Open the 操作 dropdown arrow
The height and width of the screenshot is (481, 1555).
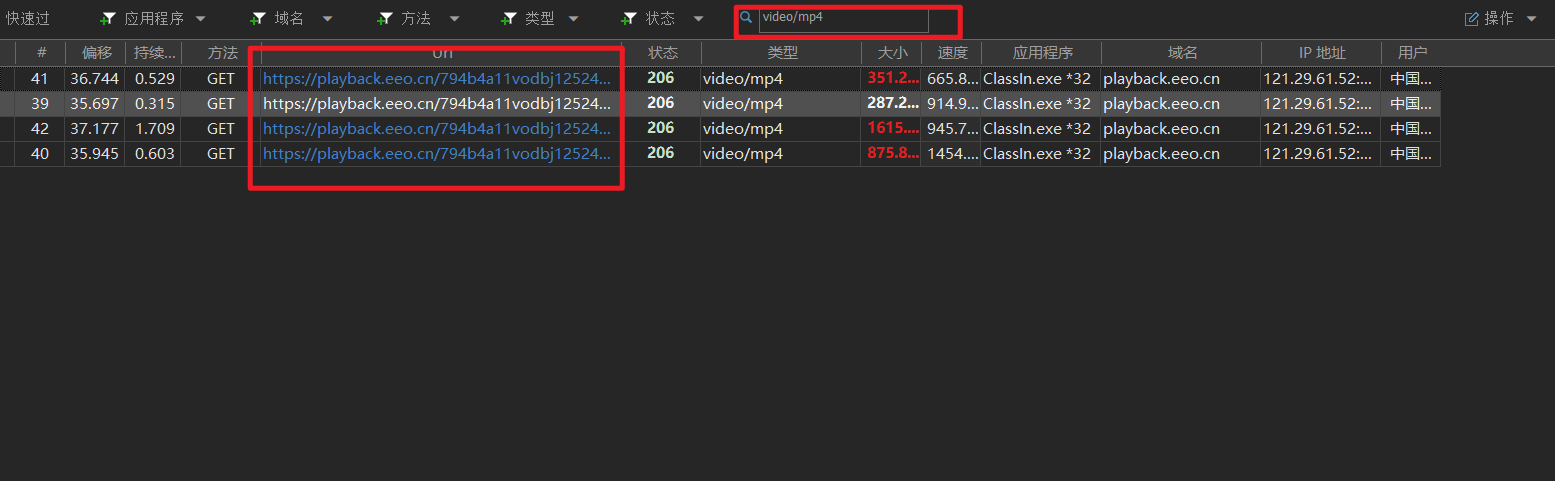pos(1532,19)
